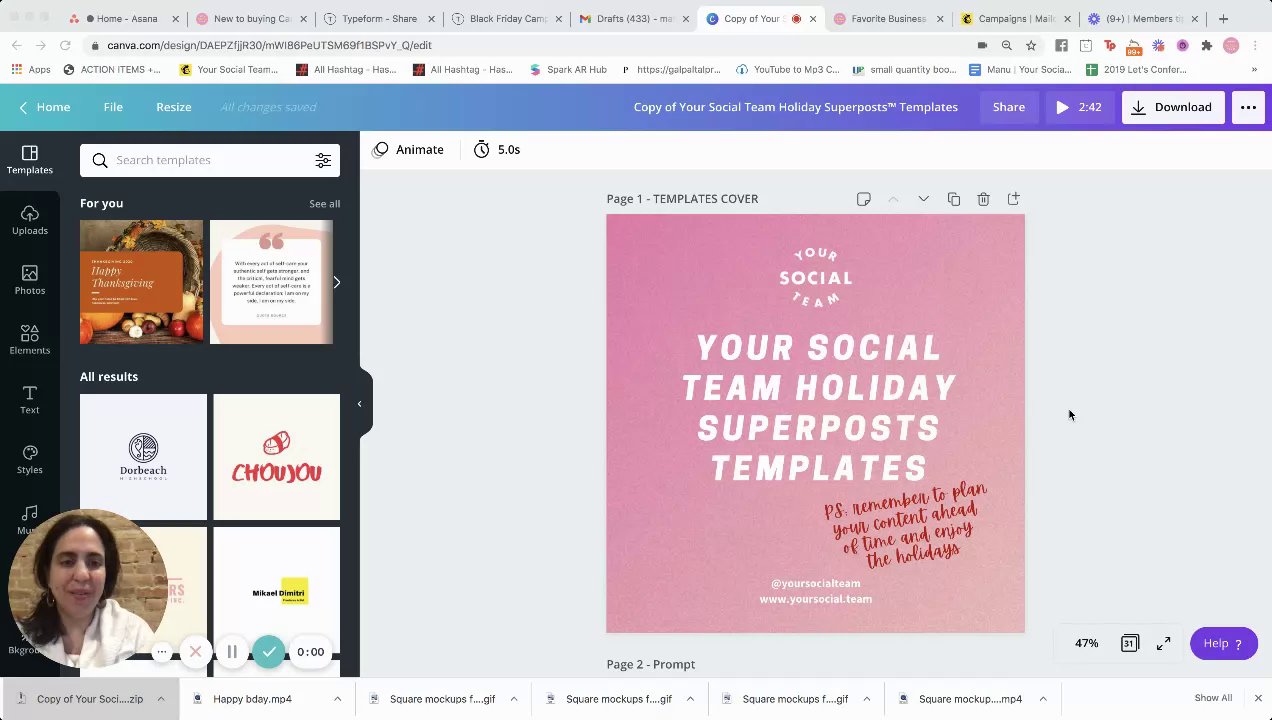This screenshot has width=1272, height=720.
Task: Select the Dorbeach logo template
Action: pyautogui.click(x=143, y=457)
